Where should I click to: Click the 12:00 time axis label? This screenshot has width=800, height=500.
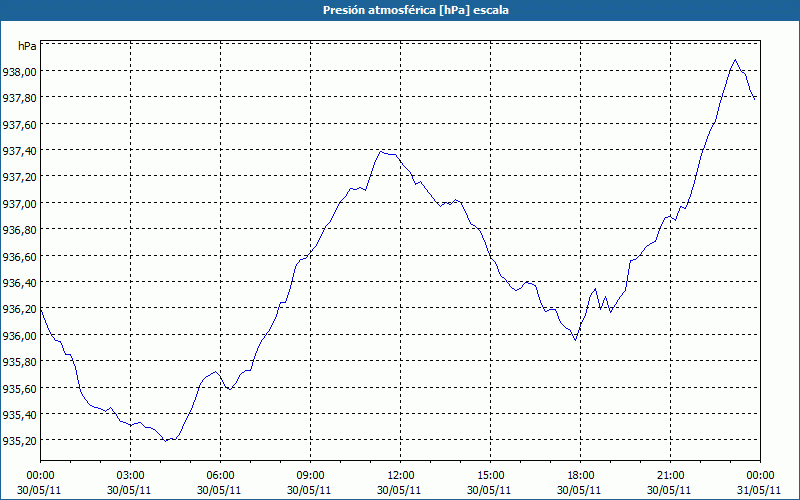[x=401, y=476]
